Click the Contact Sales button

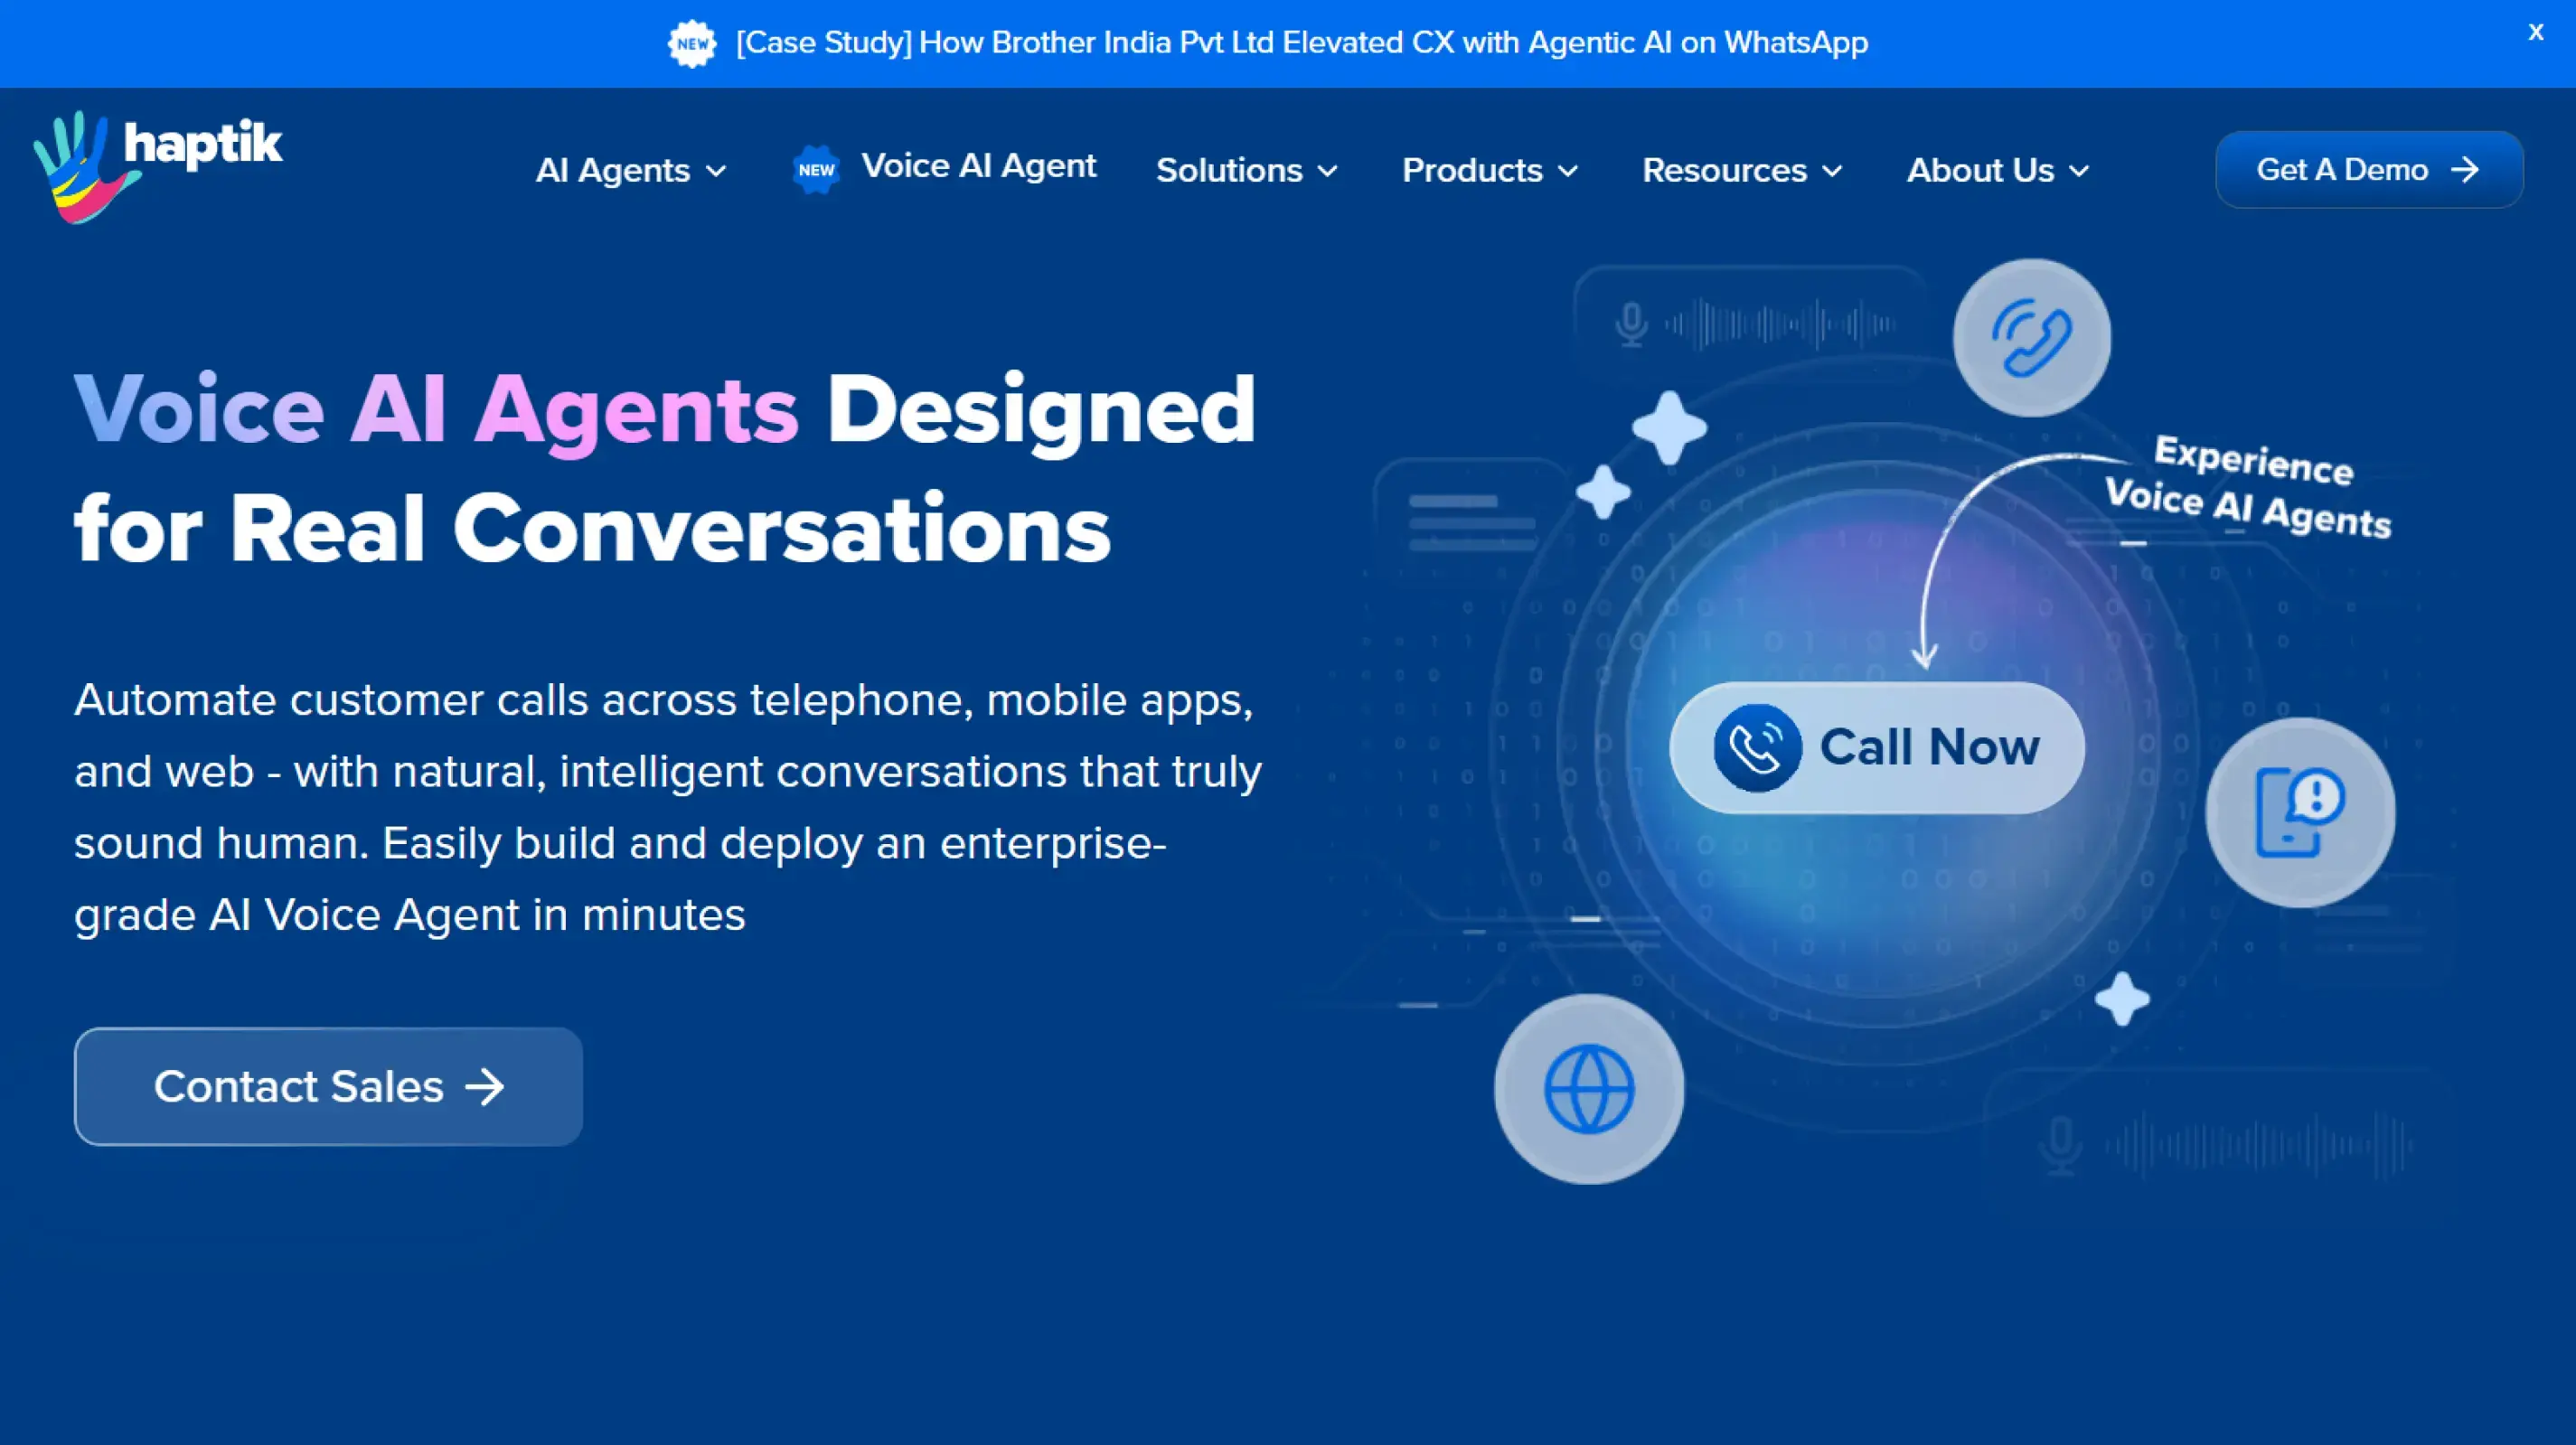(328, 1087)
